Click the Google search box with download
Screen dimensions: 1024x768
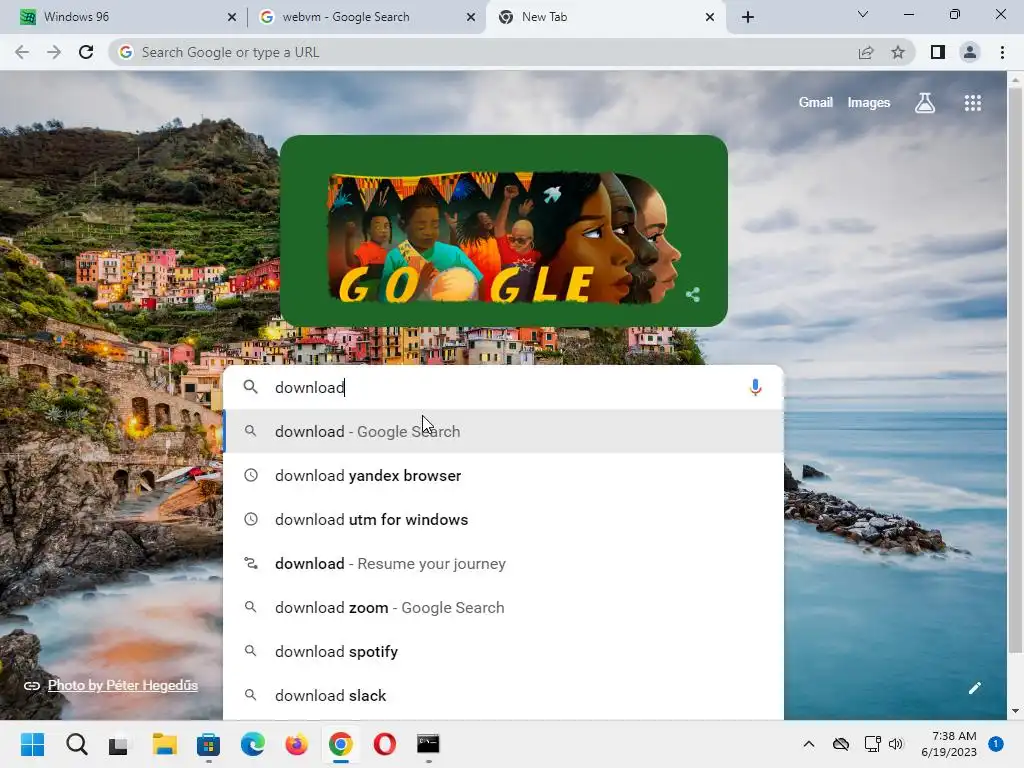[504, 387]
